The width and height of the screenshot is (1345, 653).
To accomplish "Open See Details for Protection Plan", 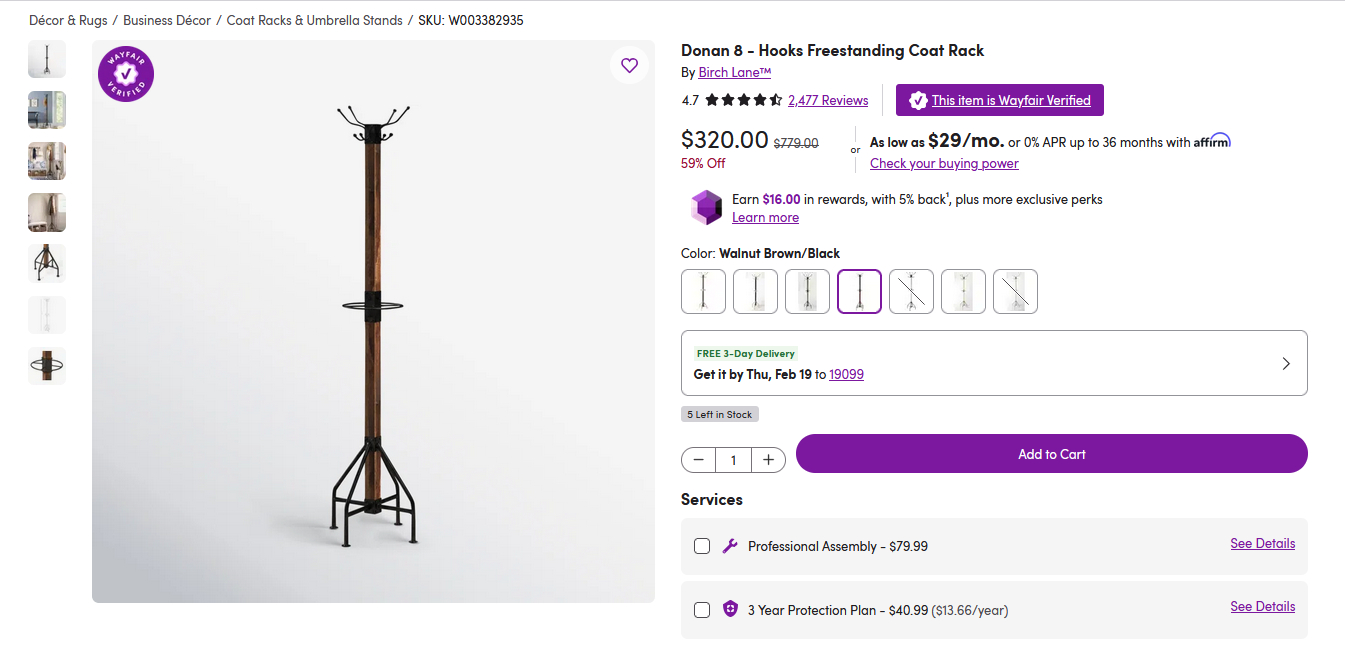I will click(x=1262, y=607).
